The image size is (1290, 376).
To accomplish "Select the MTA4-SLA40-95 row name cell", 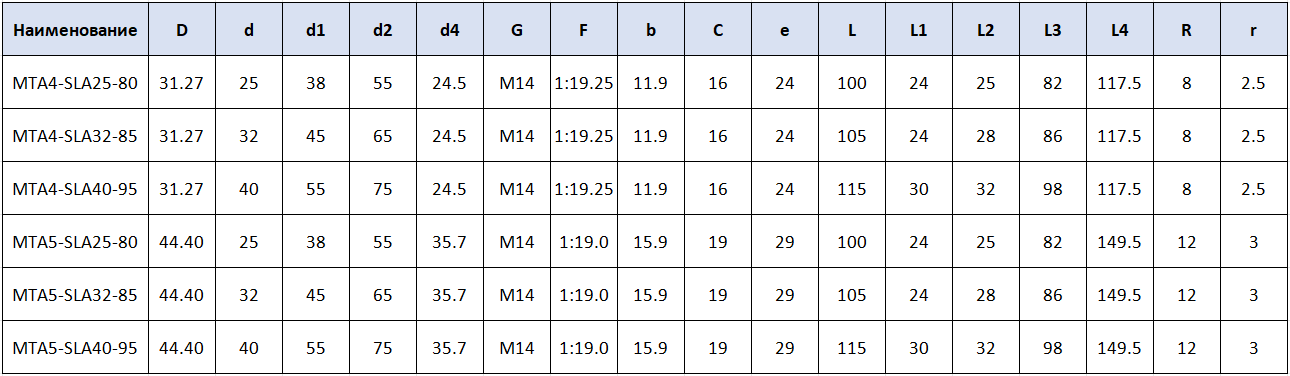I will click(x=75, y=189).
